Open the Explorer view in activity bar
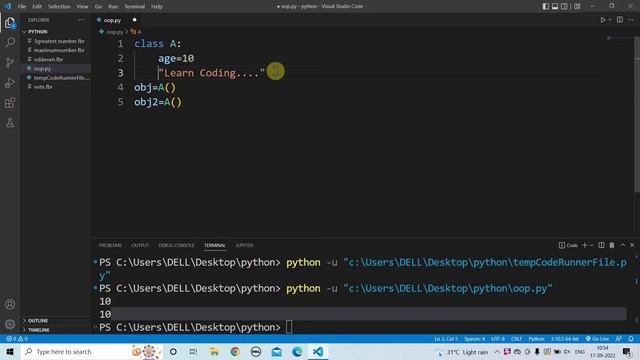Viewport: 640px width, 360px height. click(10, 23)
